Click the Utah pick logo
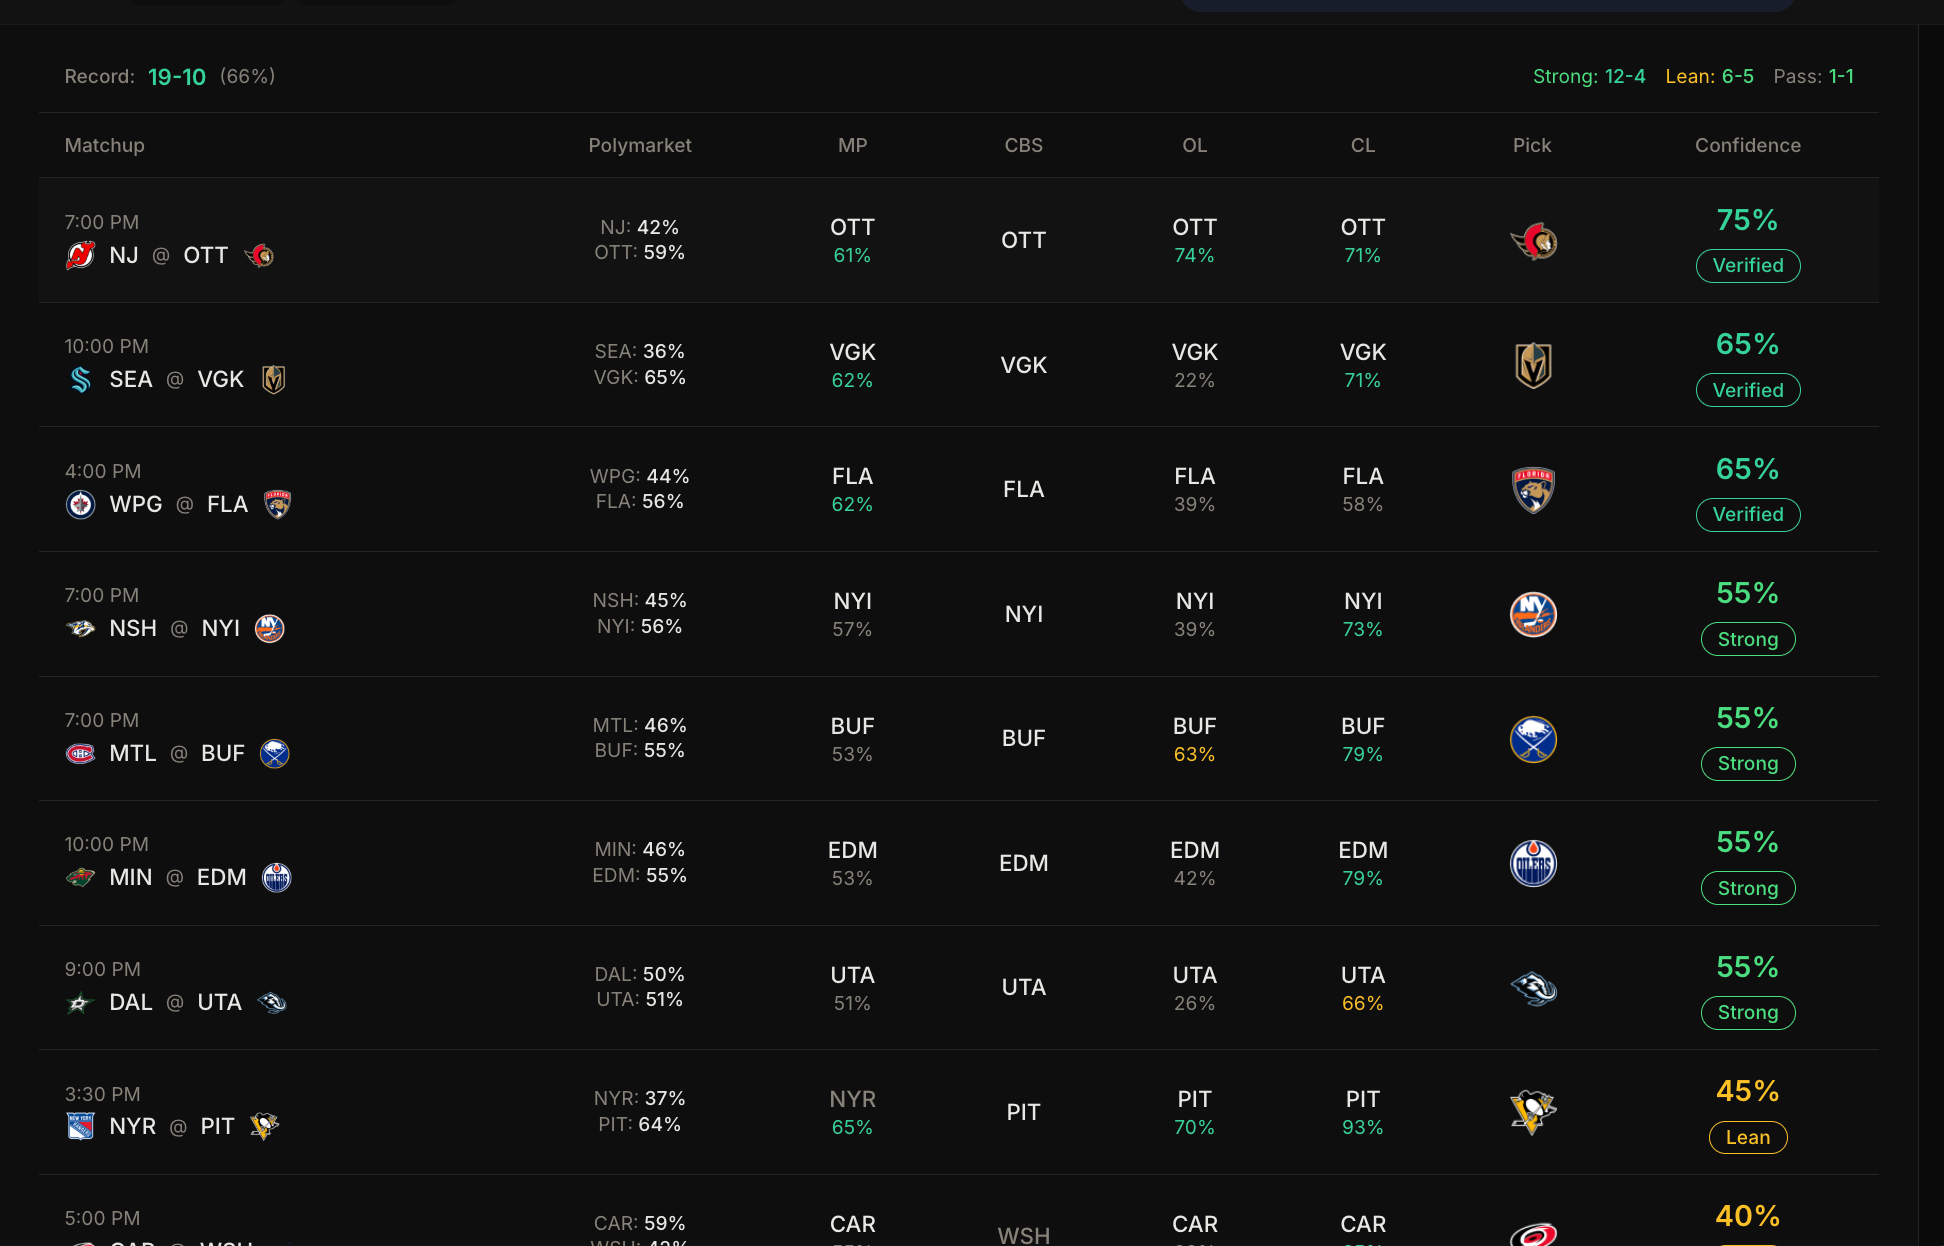Image resolution: width=1944 pixels, height=1246 pixels. click(x=1533, y=988)
